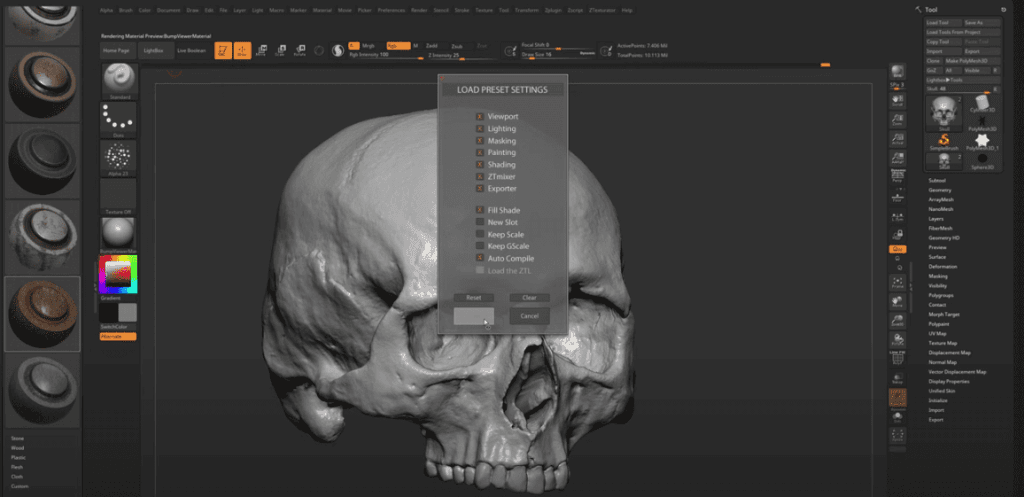Select the PolyMesh3D star tool

point(982,141)
